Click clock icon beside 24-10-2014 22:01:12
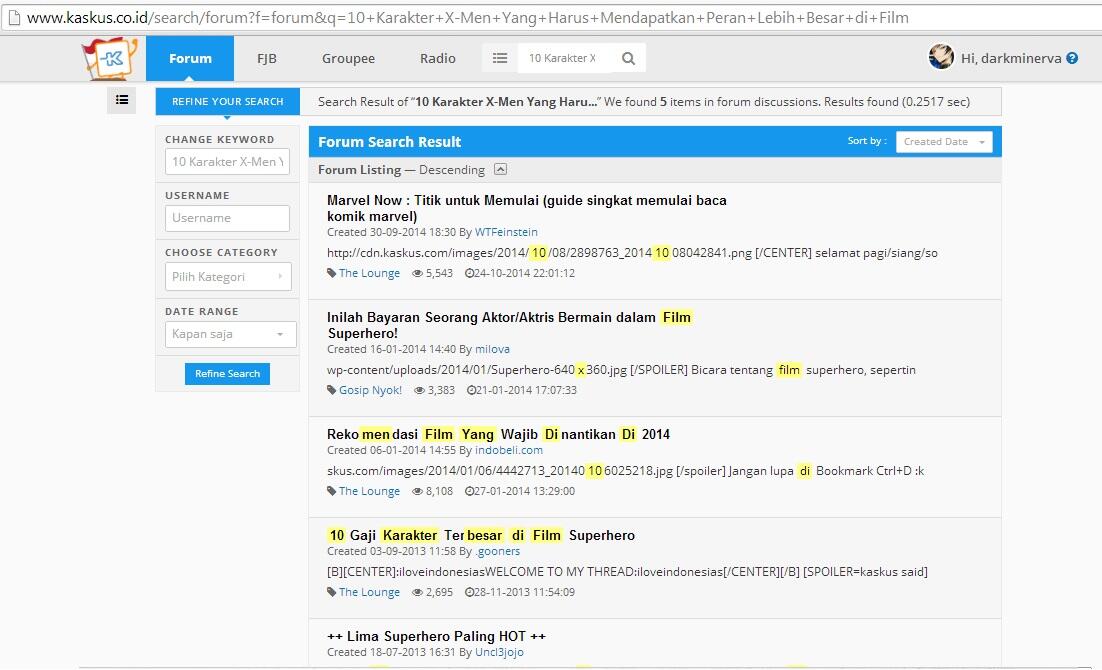 469,273
